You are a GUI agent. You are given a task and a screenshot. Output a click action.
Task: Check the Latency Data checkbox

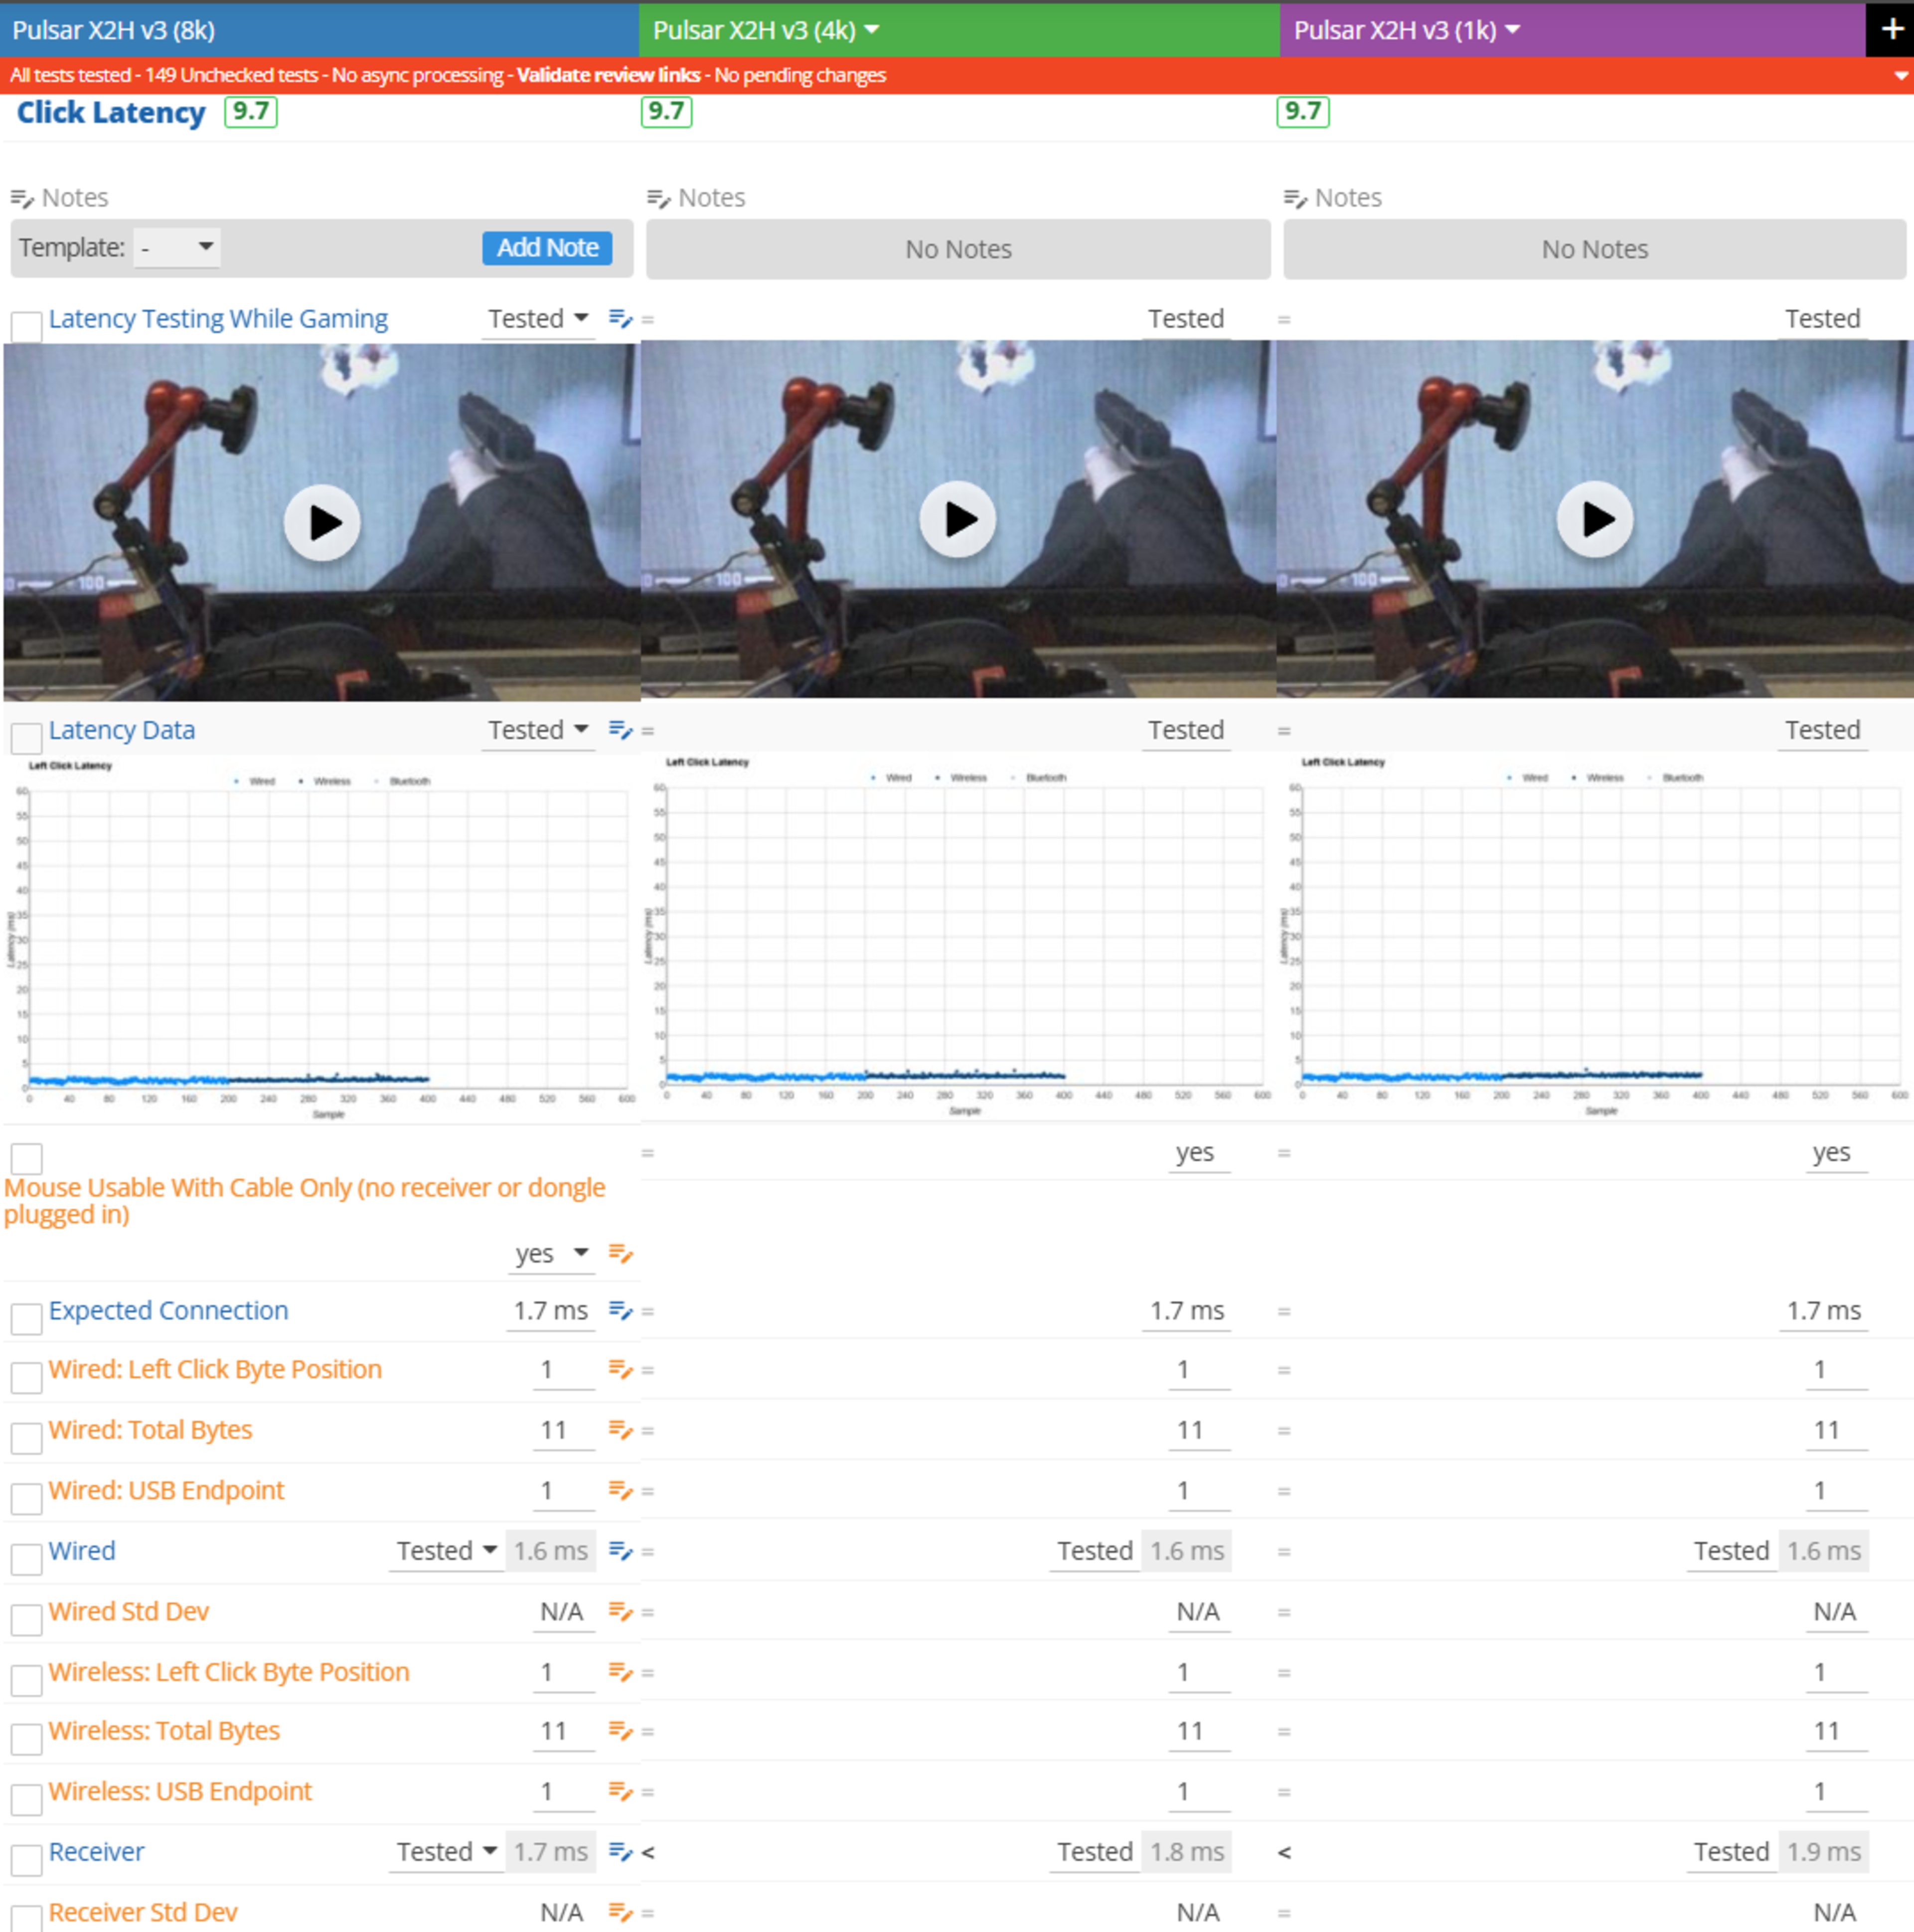[x=27, y=739]
